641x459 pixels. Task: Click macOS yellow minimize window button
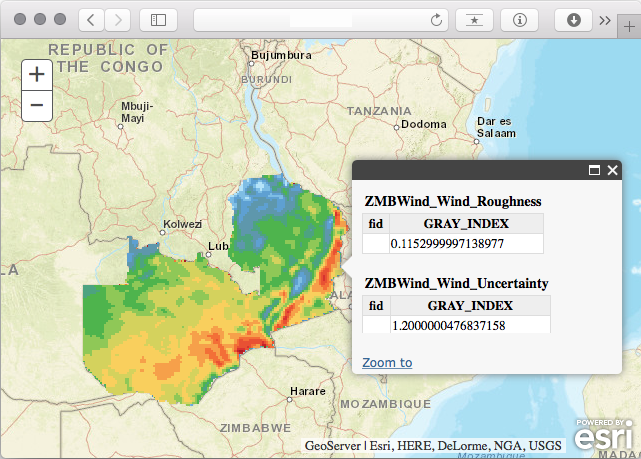40,19
